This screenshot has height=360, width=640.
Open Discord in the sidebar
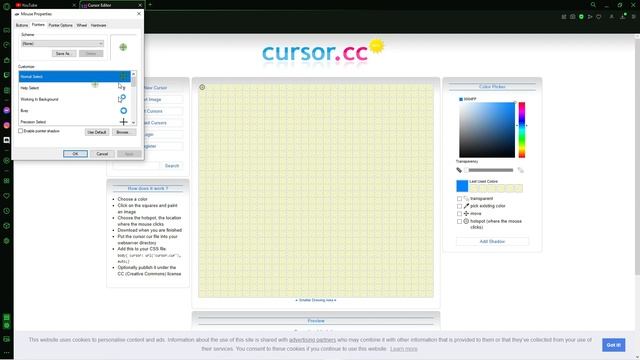point(6,140)
